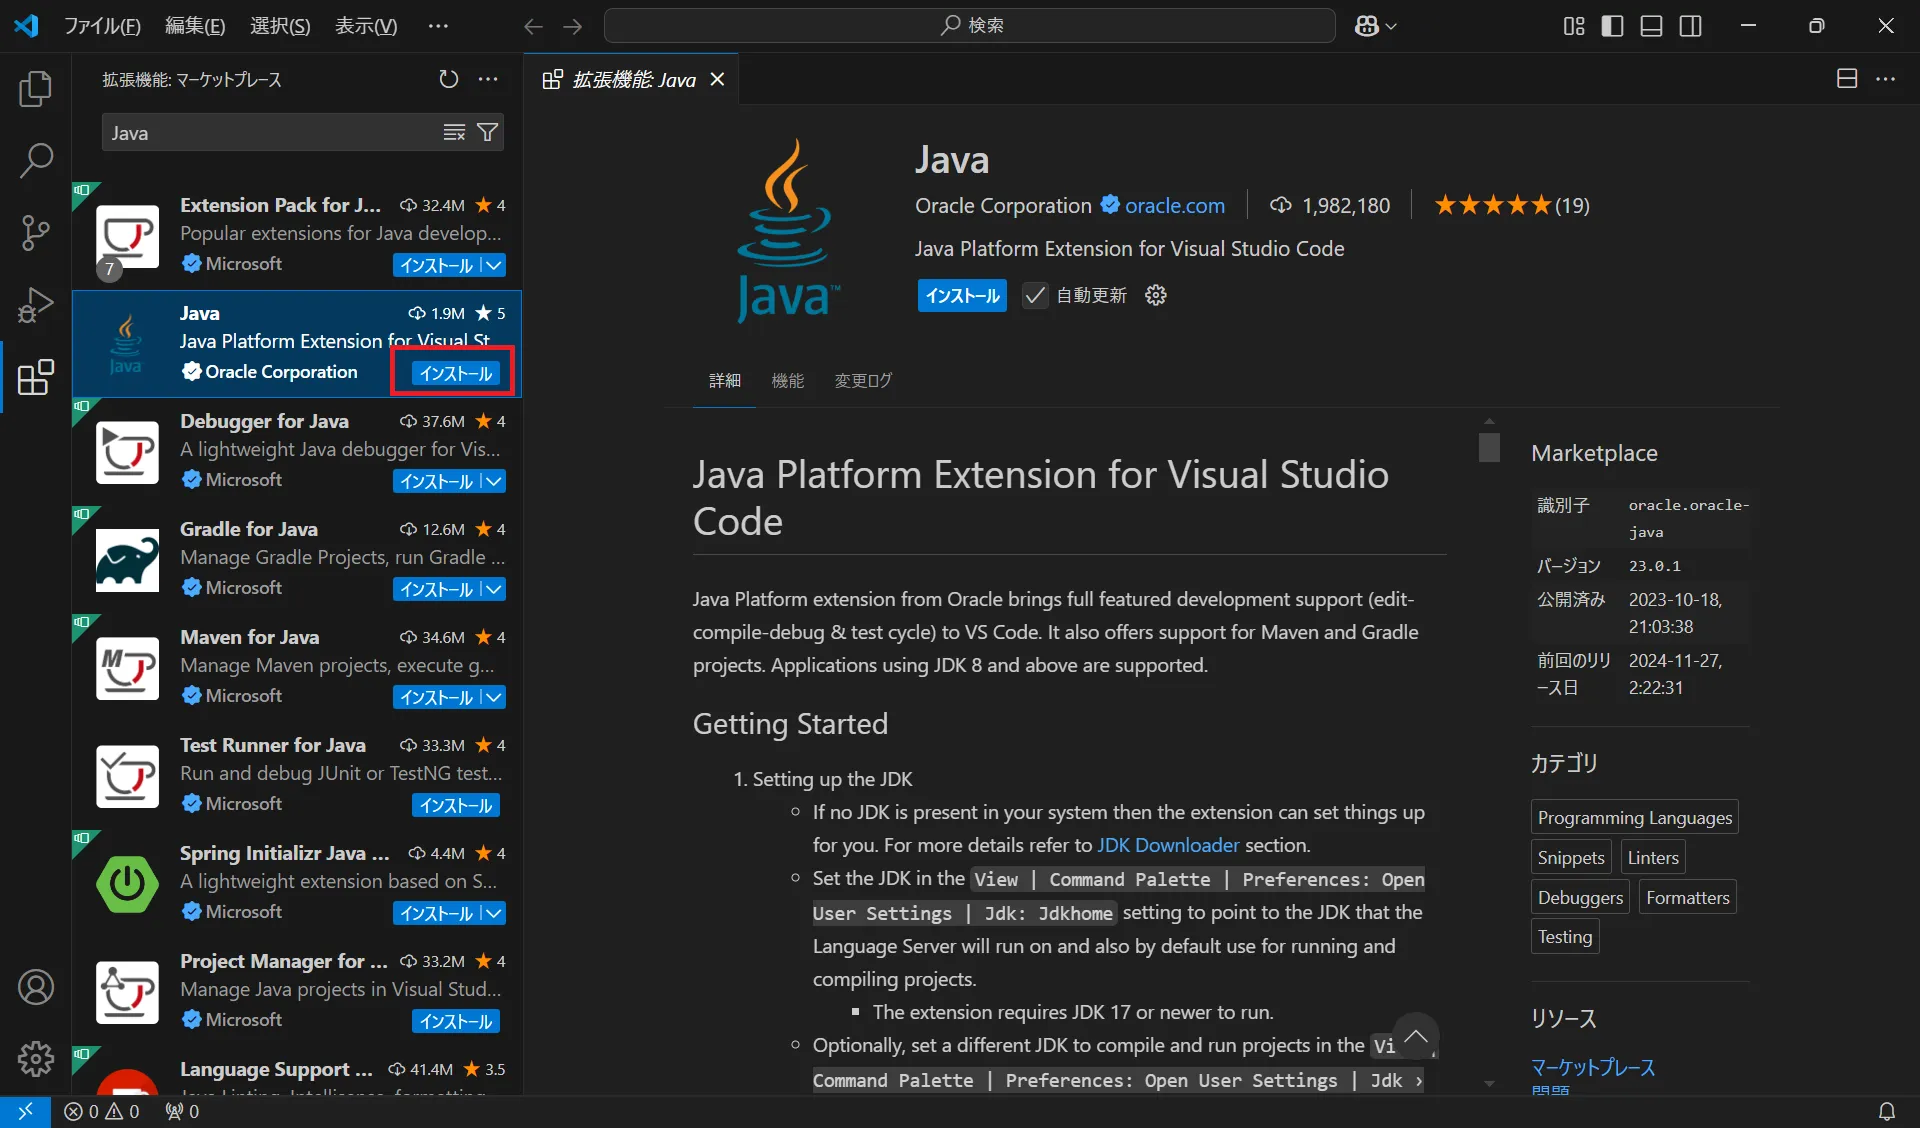
Task: Open the Search view in activity bar
Action: click(35, 161)
